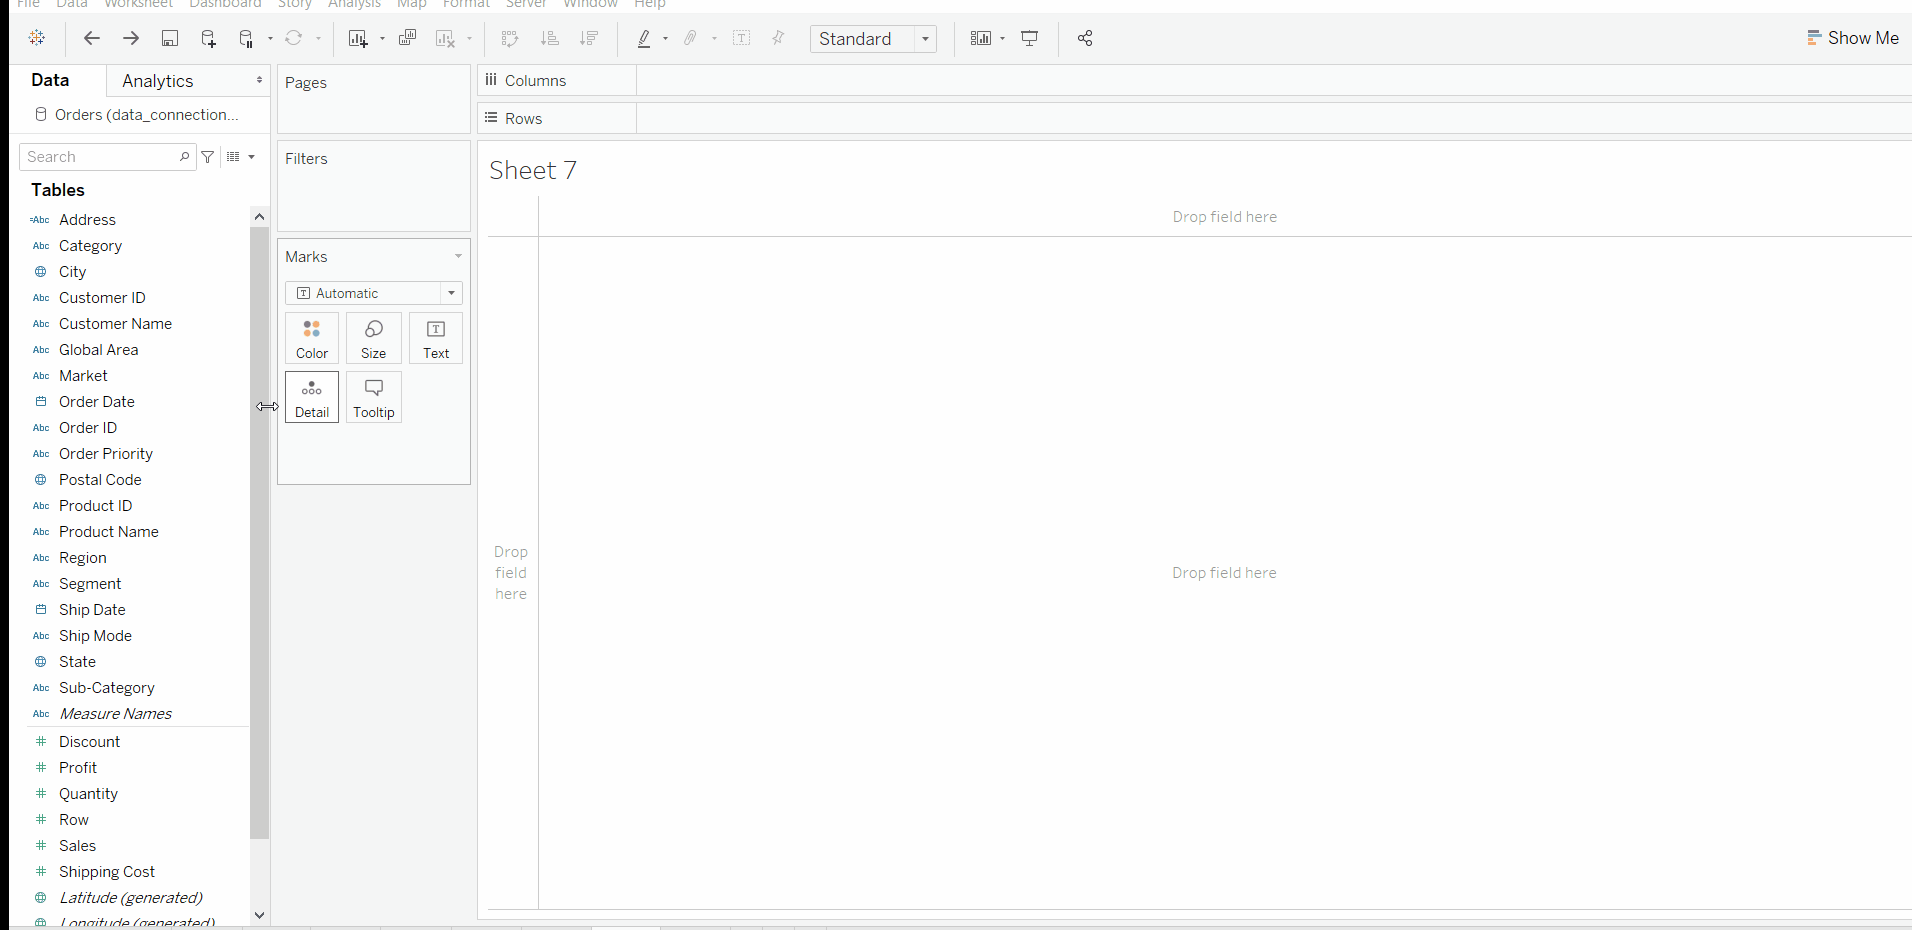The height and width of the screenshot is (930, 1912).
Task: Open dropdown beside Pause Auto Updates
Action: 270,38
